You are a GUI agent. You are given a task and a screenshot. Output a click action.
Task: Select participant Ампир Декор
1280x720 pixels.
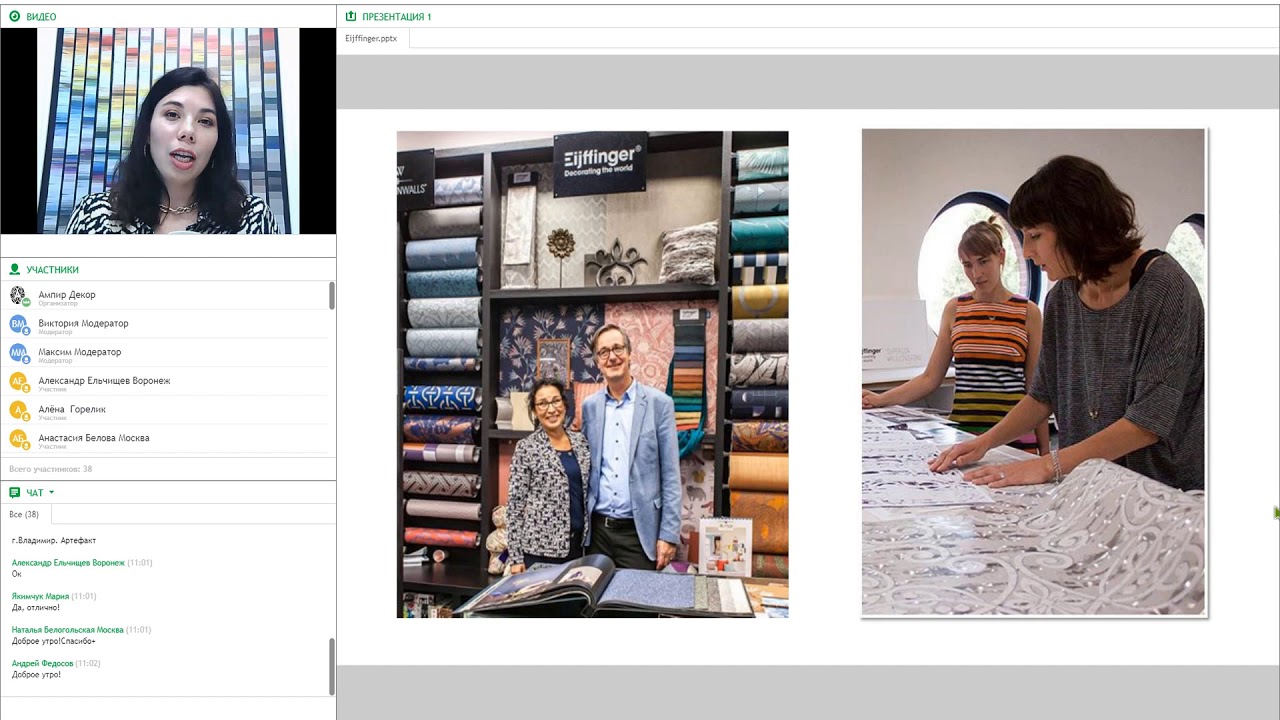pyautogui.click(x=165, y=296)
